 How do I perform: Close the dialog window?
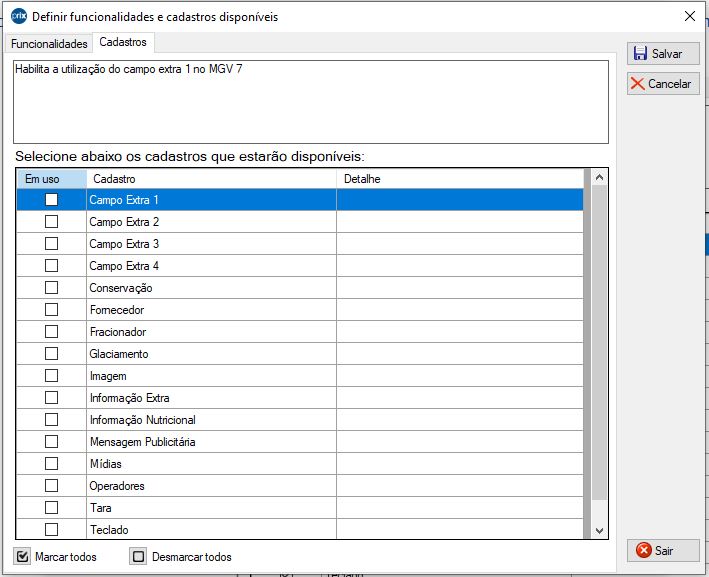point(689,16)
